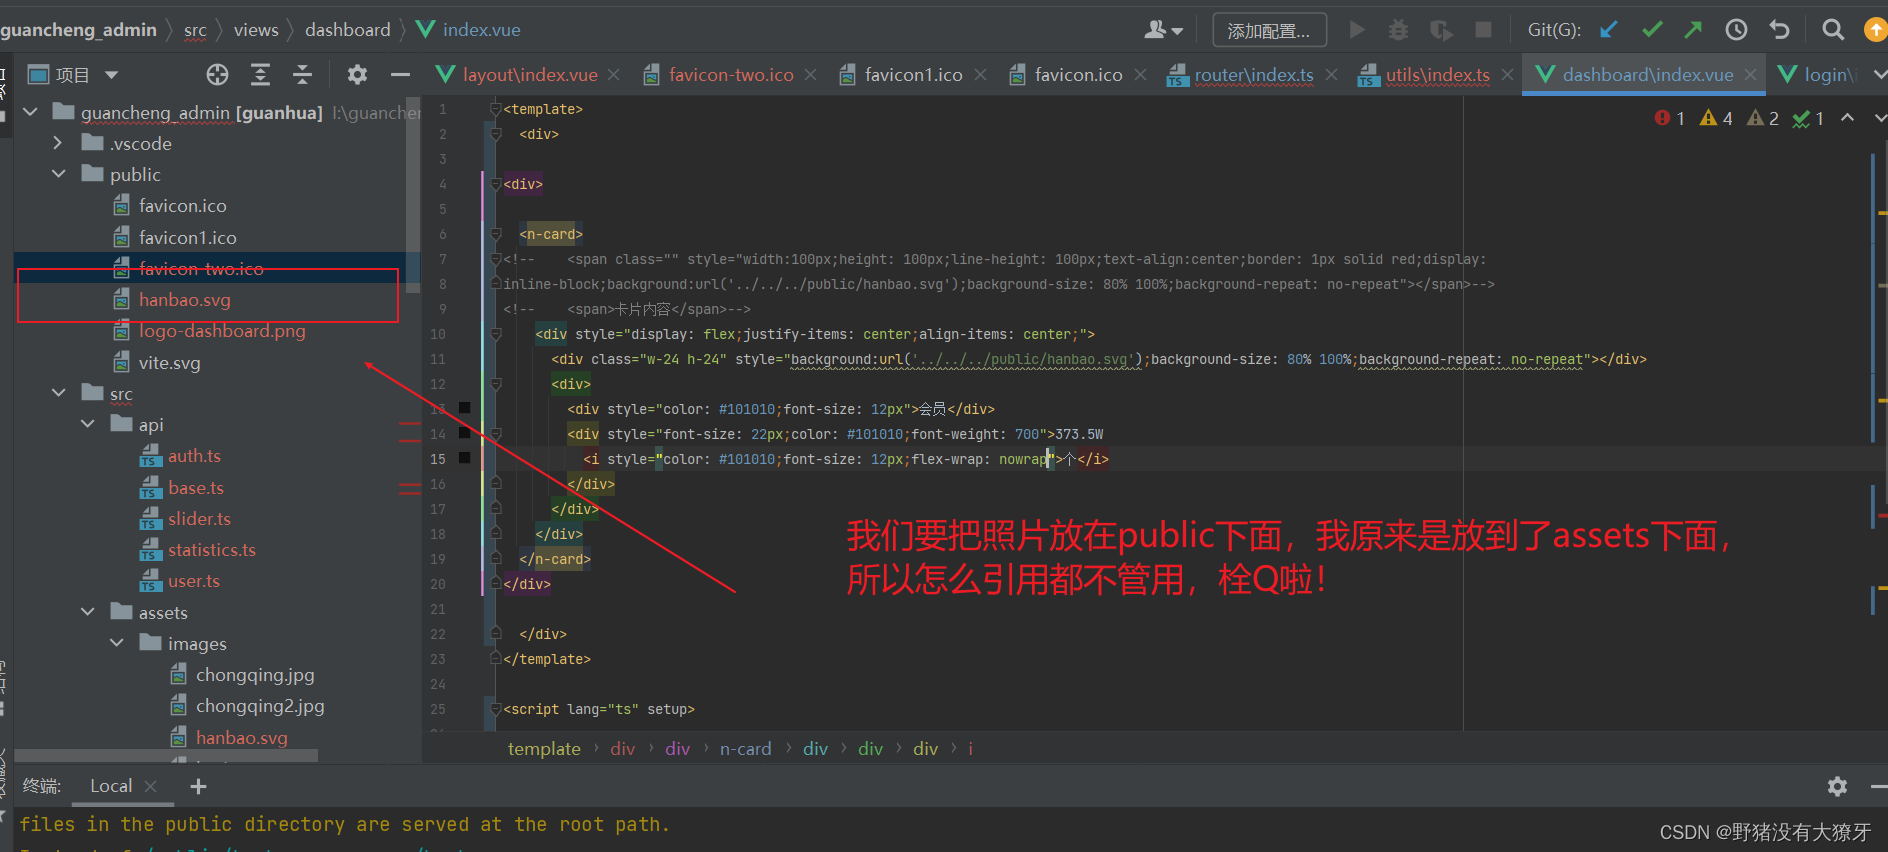Collapse the images folder
Viewport: 1888px width, 852px height.
tap(117, 643)
